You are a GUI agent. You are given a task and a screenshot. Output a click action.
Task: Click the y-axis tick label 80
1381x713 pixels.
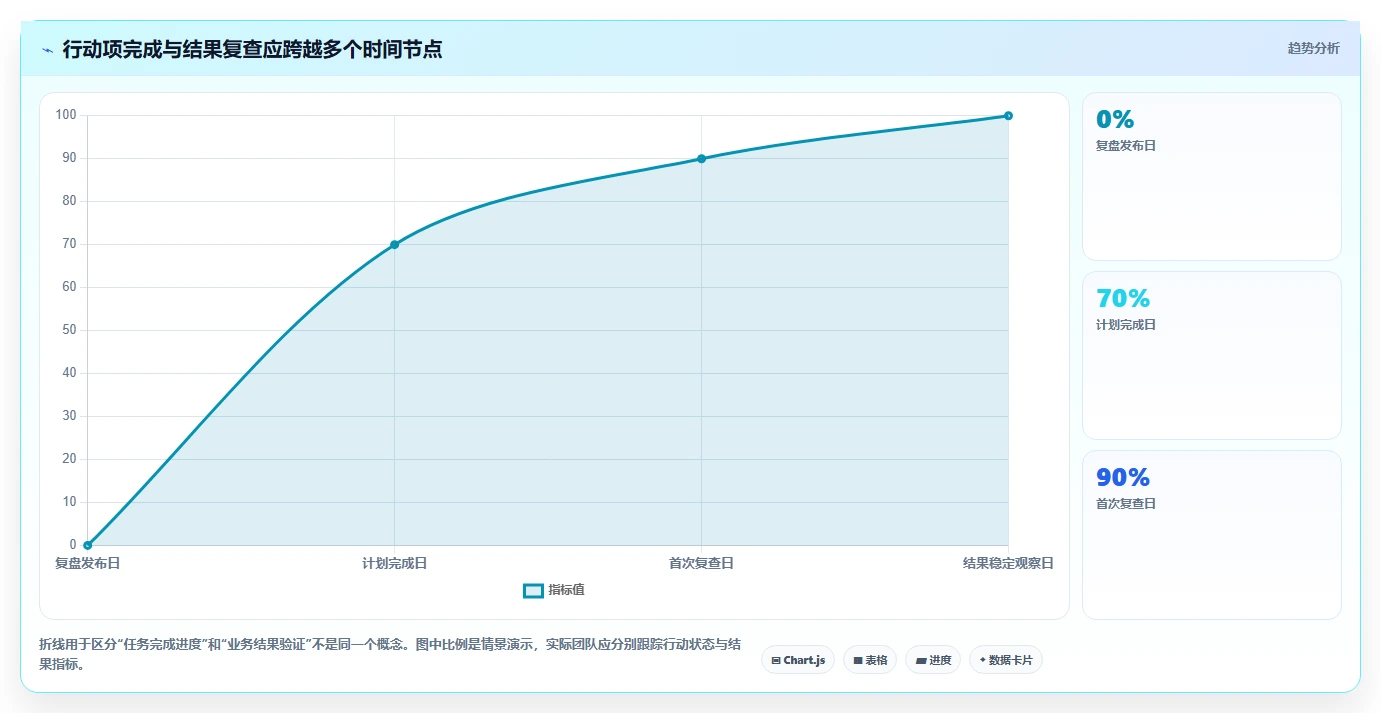click(69, 201)
